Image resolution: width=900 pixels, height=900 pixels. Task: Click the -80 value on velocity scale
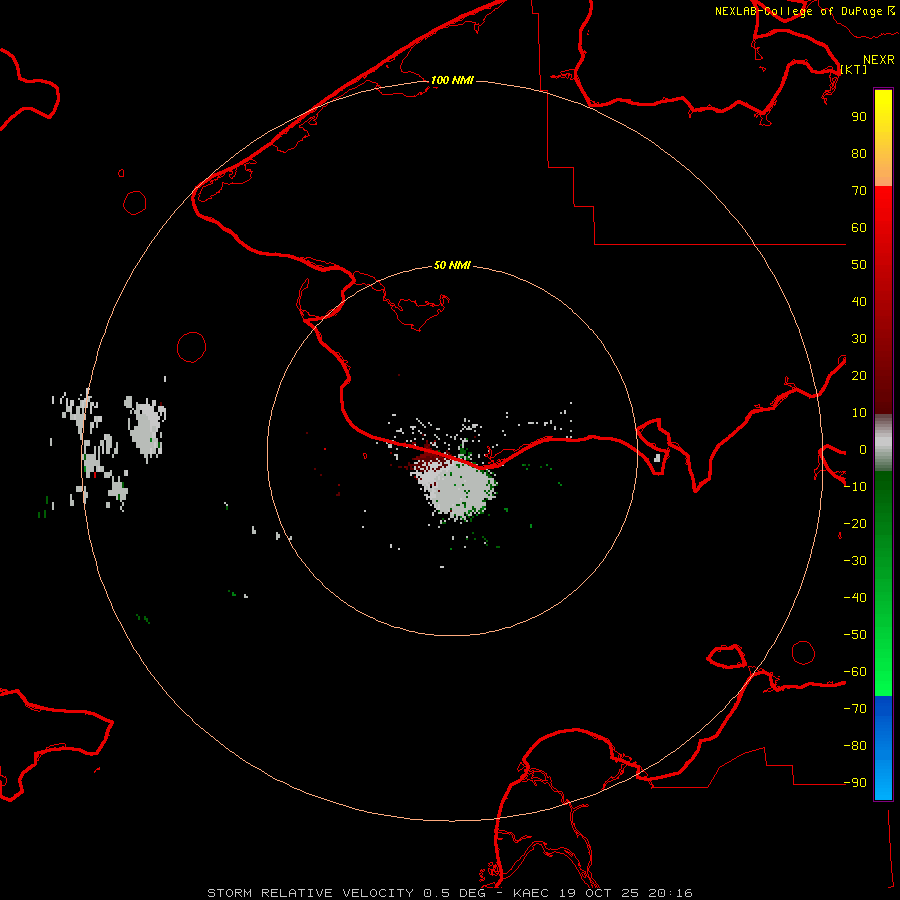click(x=855, y=746)
